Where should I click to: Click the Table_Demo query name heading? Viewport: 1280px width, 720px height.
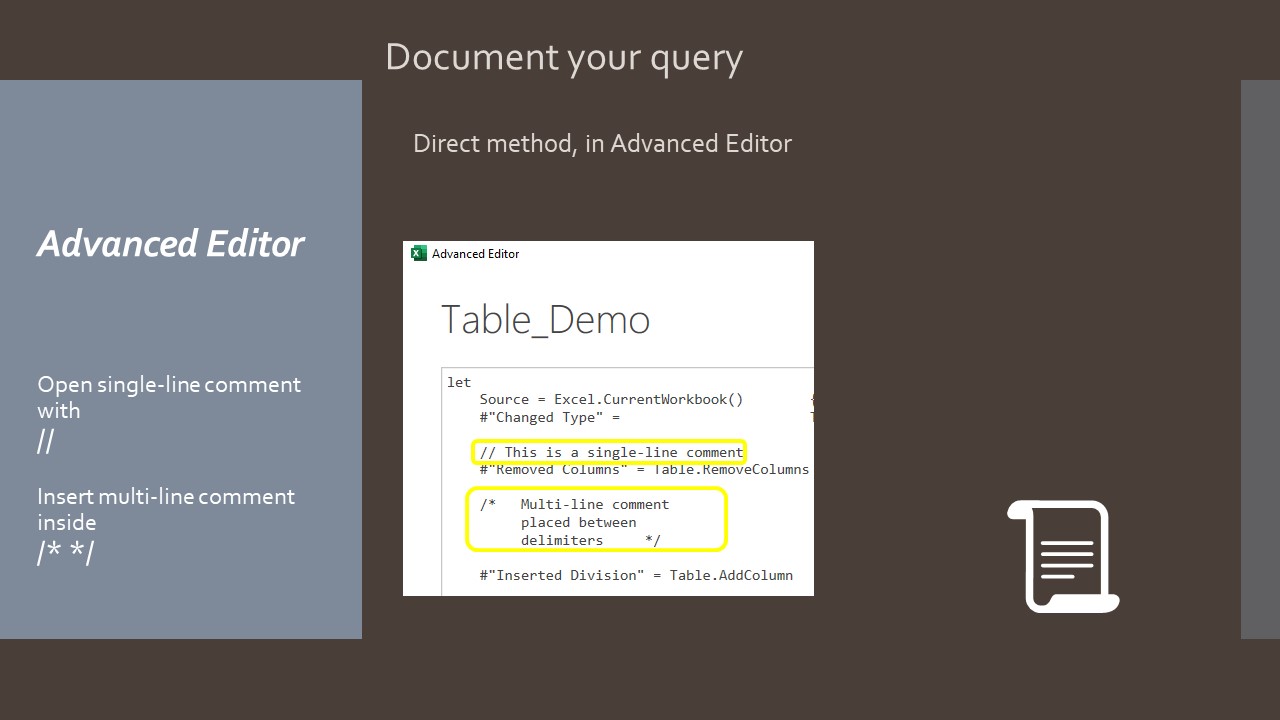tap(546, 319)
